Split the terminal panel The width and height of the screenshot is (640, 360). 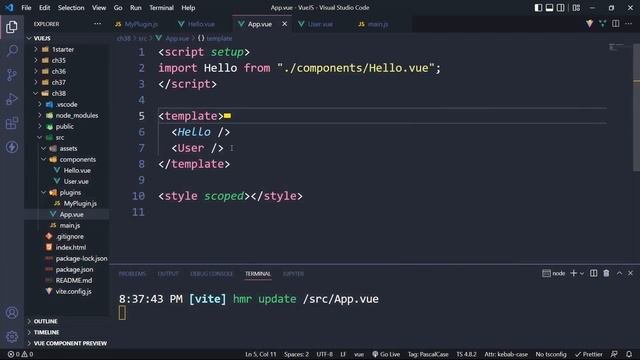coord(593,273)
